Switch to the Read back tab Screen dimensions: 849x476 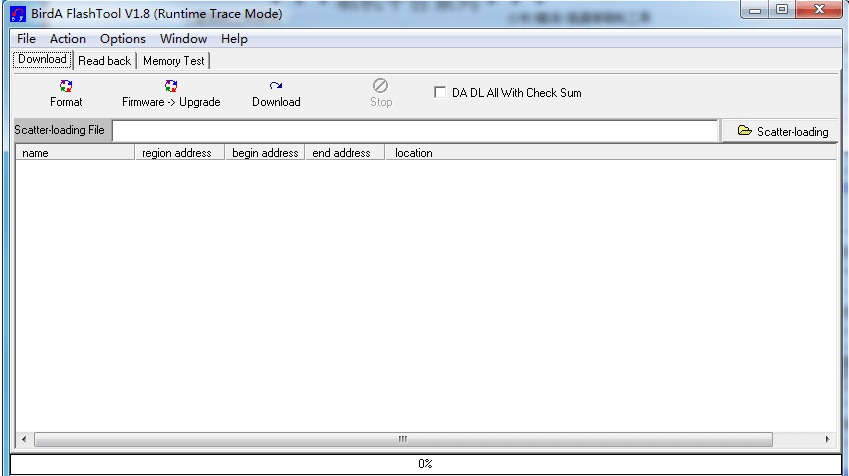pyautogui.click(x=105, y=61)
